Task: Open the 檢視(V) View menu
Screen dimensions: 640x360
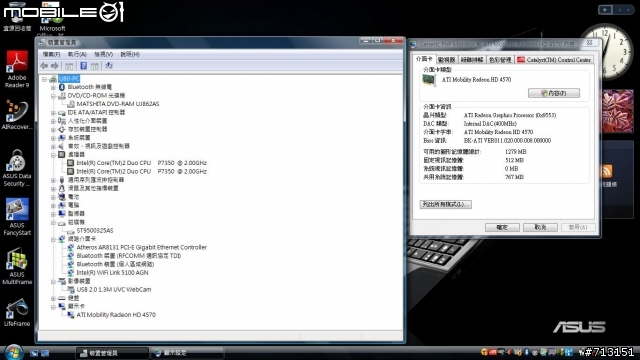Action: (103, 54)
